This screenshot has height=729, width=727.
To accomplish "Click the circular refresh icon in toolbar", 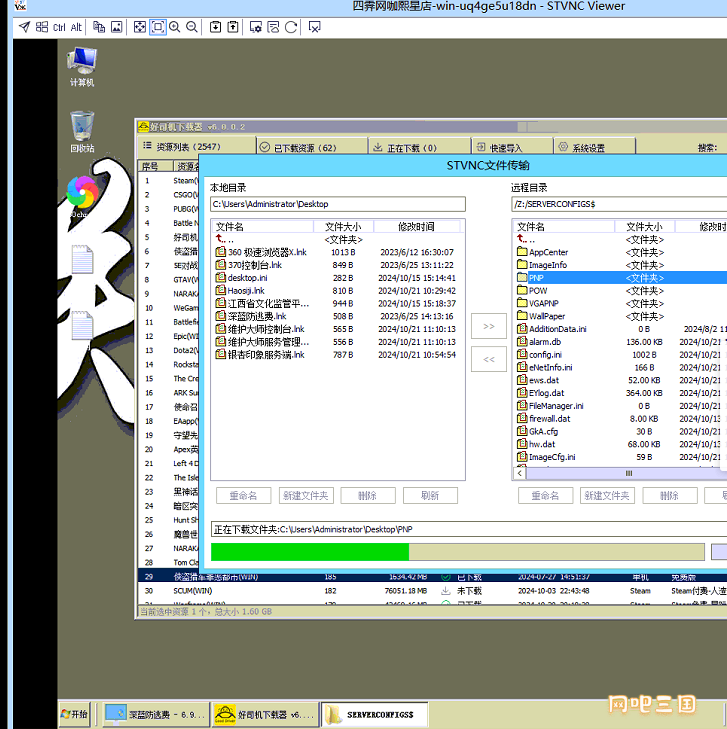I will click(x=291, y=27).
